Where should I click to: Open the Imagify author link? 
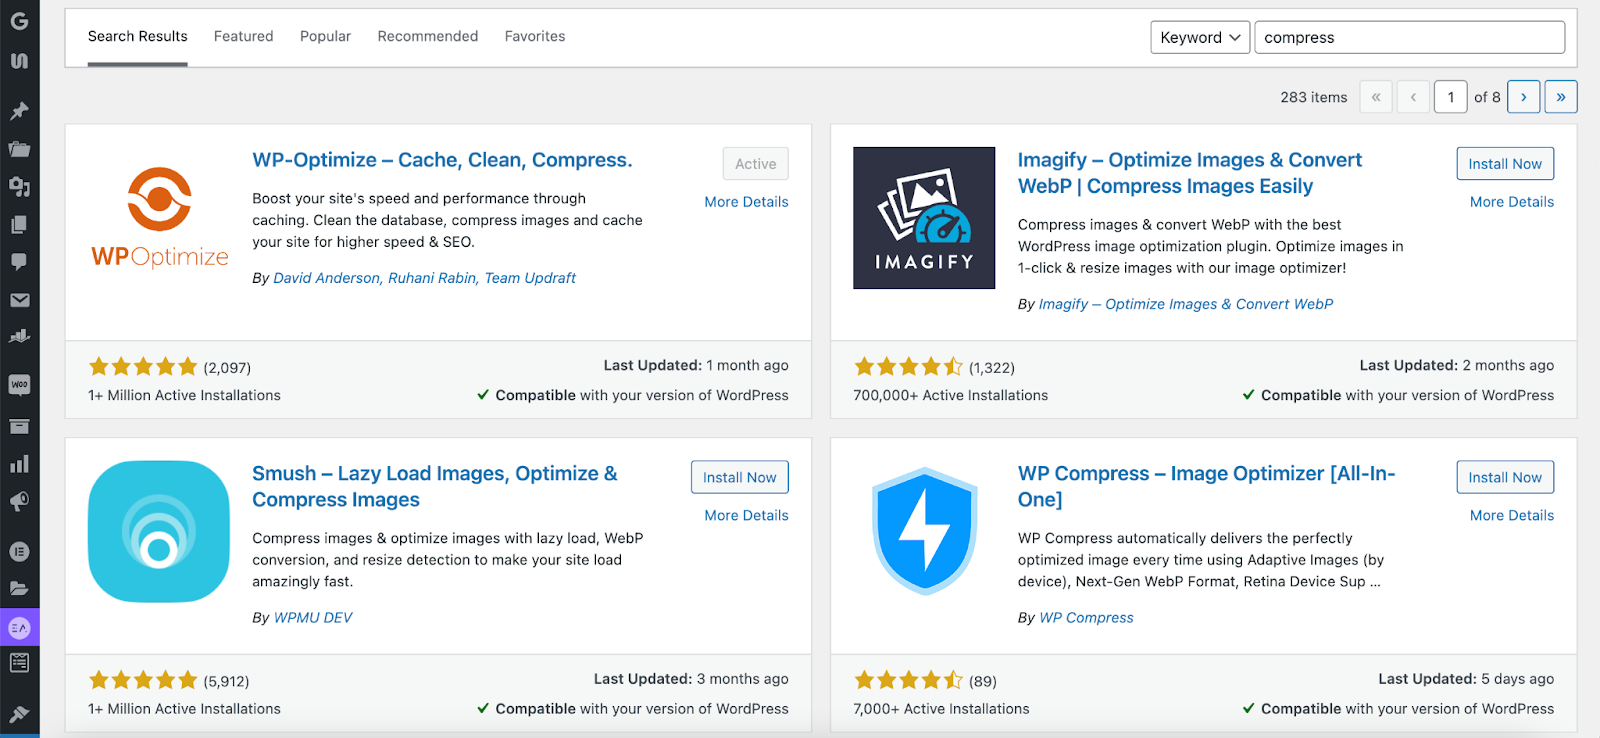[x=1186, y=304]
